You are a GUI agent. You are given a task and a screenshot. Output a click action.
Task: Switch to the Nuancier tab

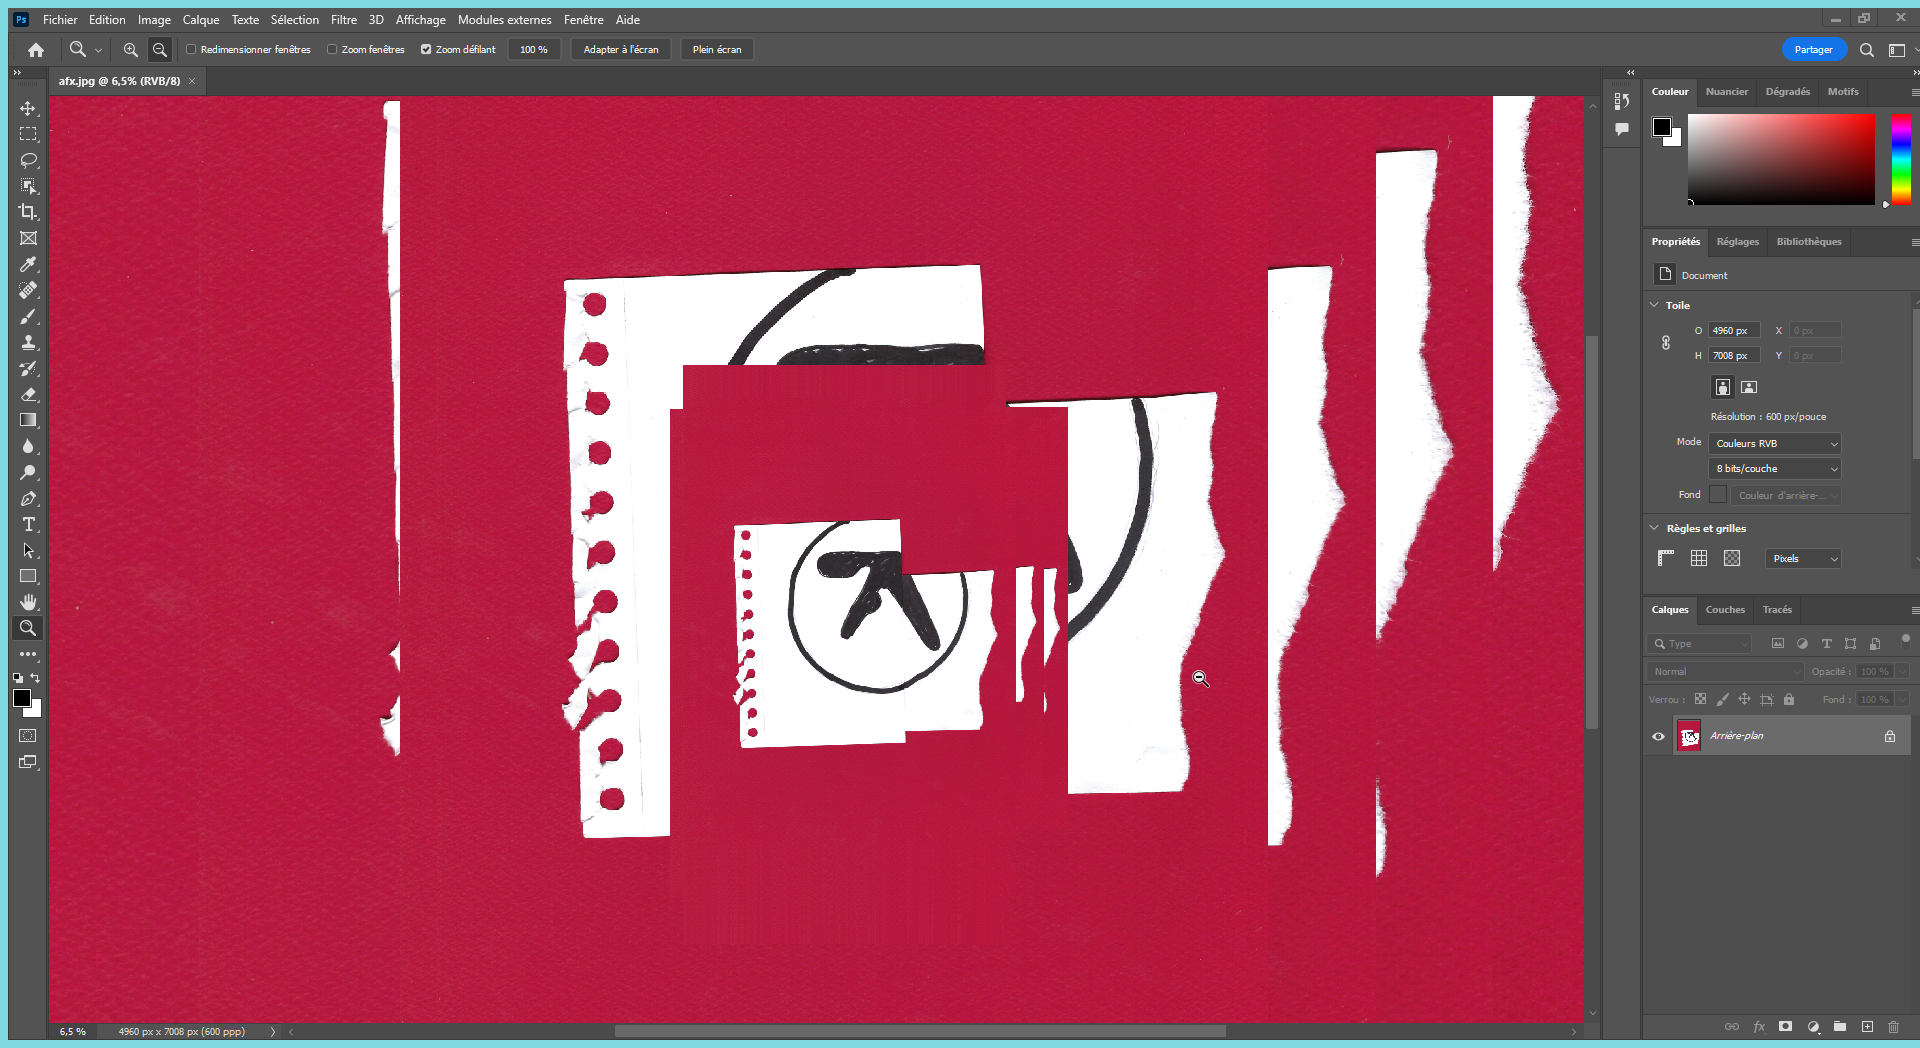[x=1727, y=92]
